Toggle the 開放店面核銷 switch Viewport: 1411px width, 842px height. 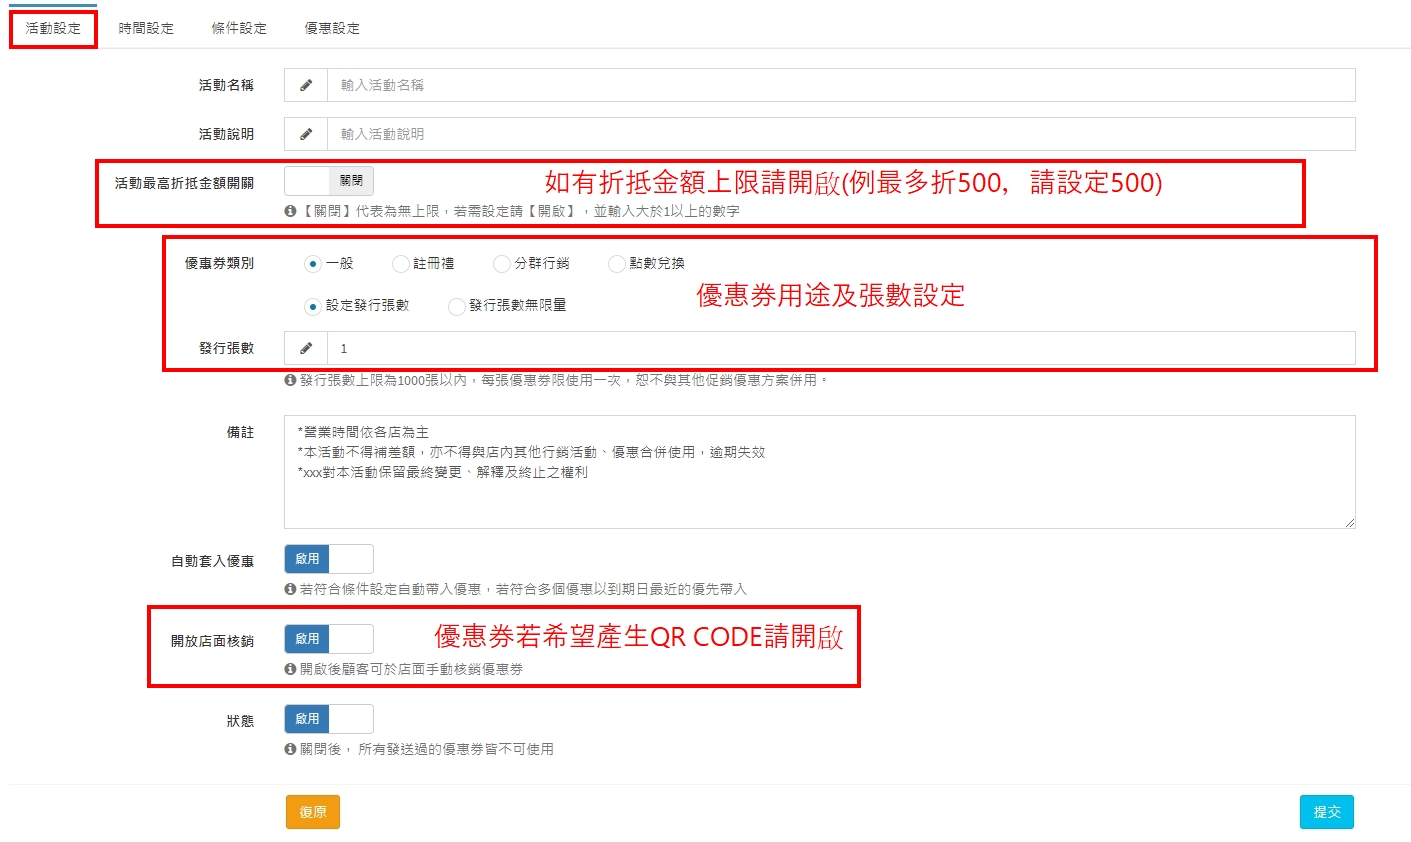click(x=329, y=639)
